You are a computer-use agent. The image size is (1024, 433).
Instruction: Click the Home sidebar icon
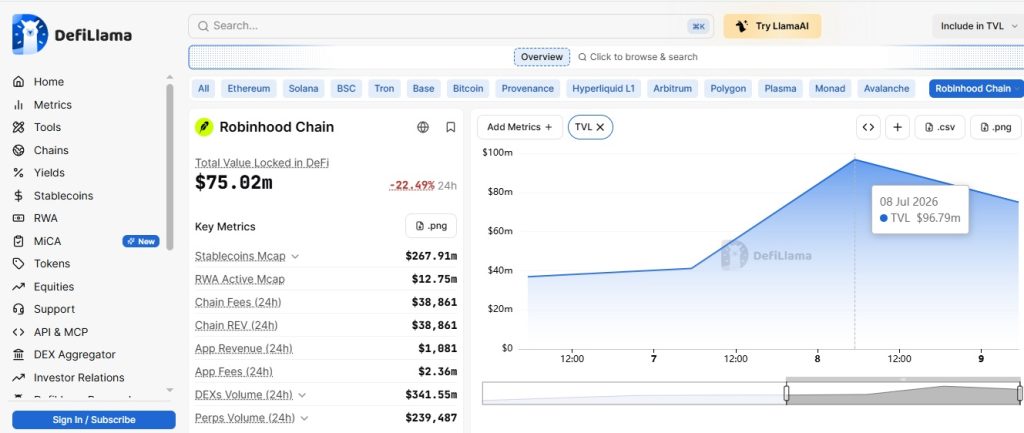18,82
